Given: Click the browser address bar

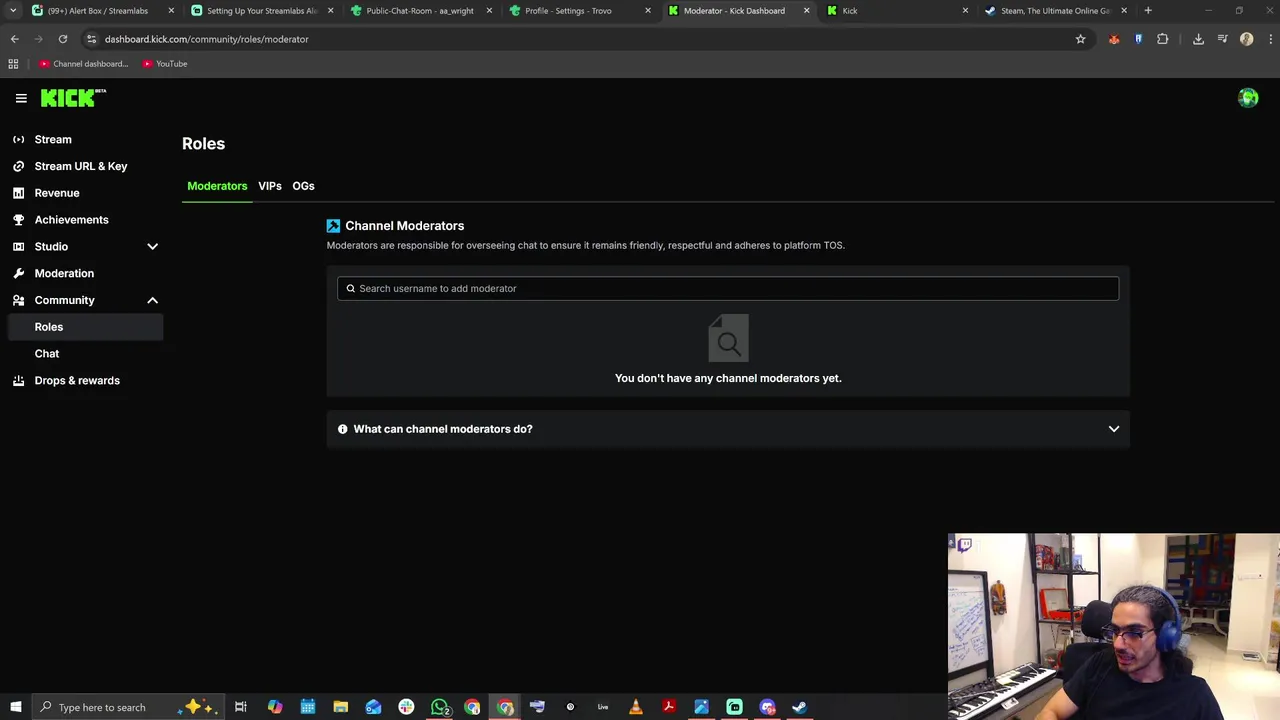Looking at the screenshot, I should click(x=580, y=39).
